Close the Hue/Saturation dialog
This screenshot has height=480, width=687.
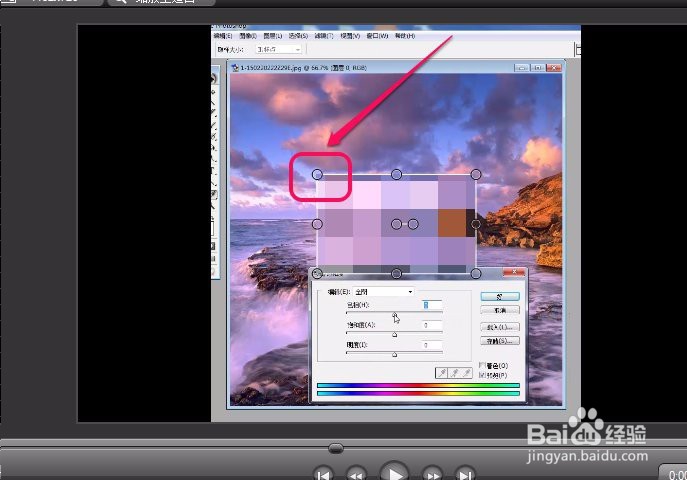514,272
